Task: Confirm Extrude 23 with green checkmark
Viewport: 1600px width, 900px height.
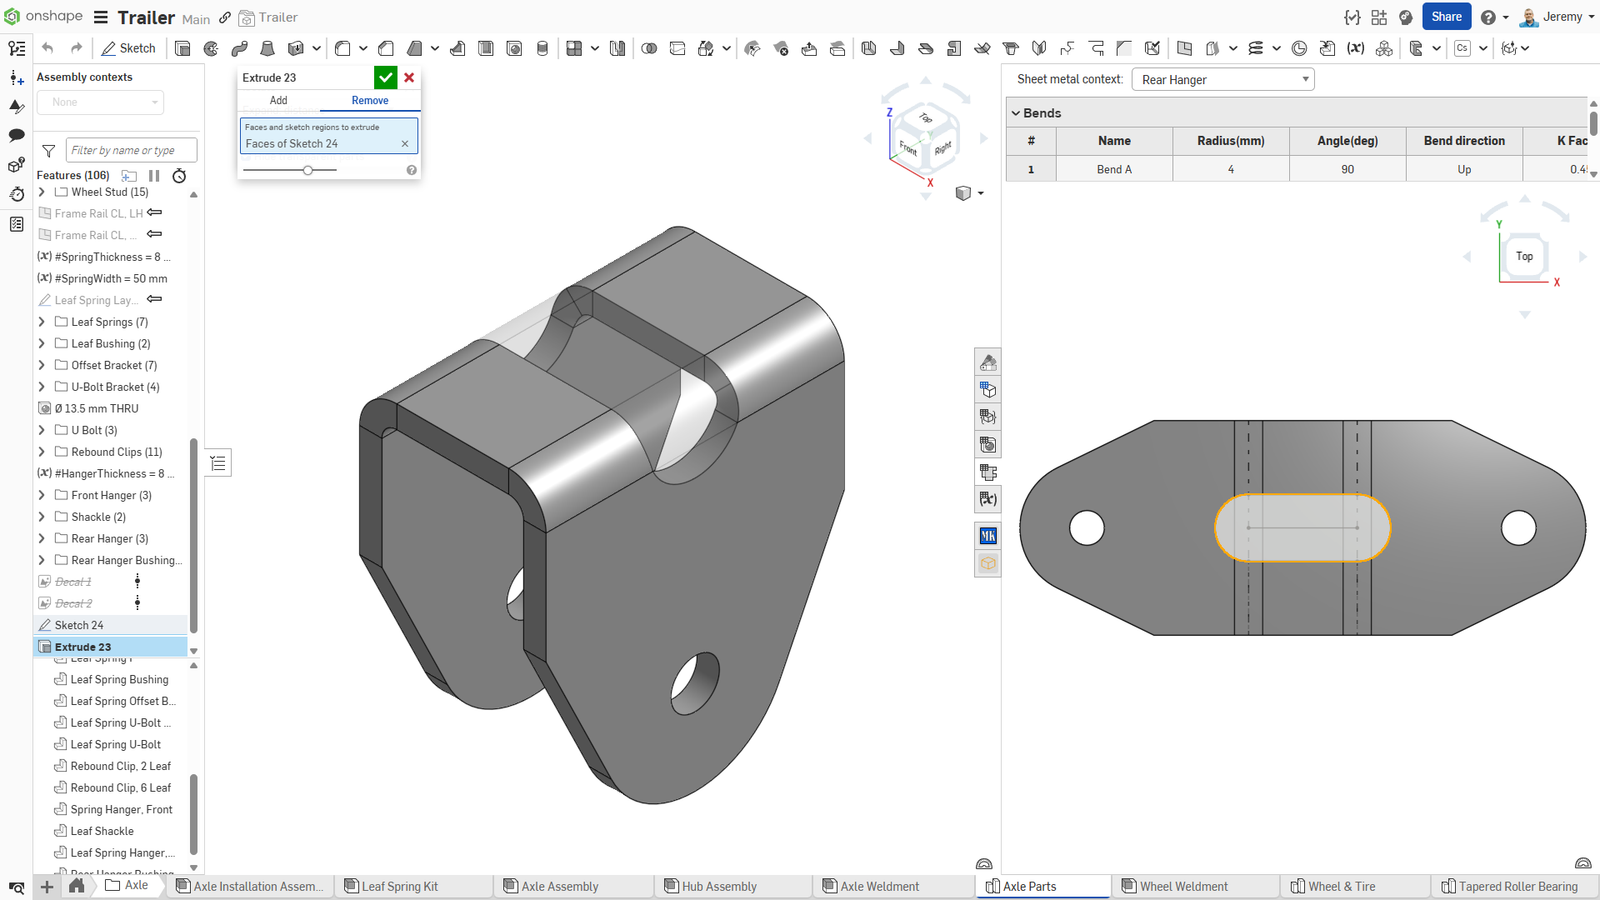Action: (x=385, y=77)
